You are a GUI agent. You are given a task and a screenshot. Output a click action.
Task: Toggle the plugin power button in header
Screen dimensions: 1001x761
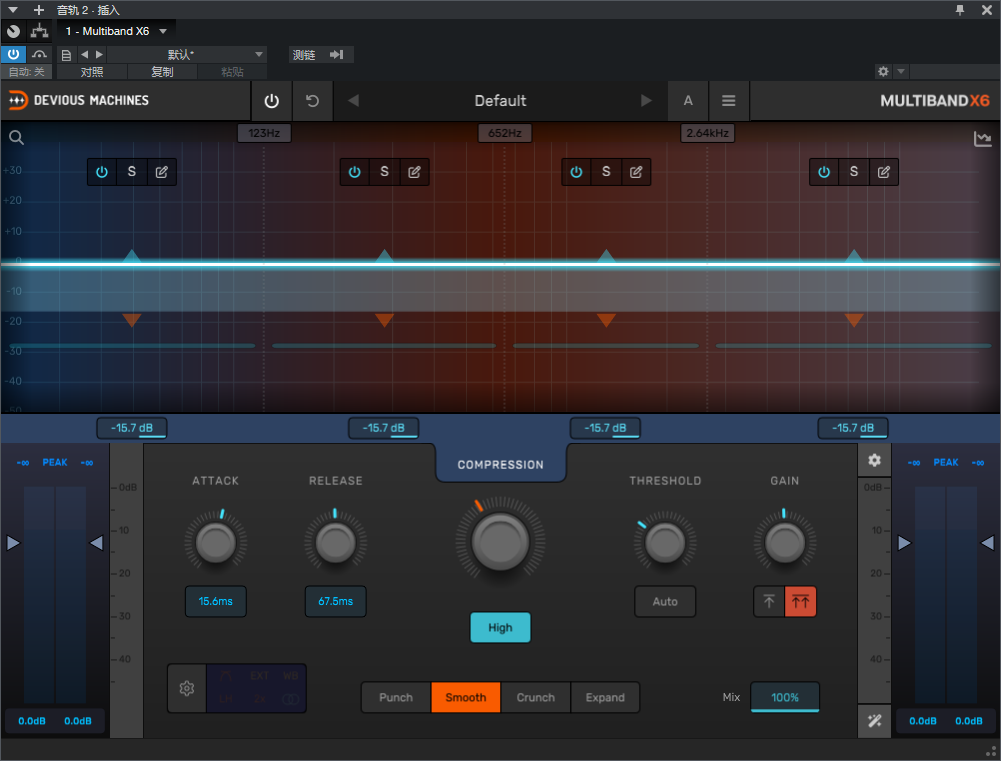coord(271,101)
